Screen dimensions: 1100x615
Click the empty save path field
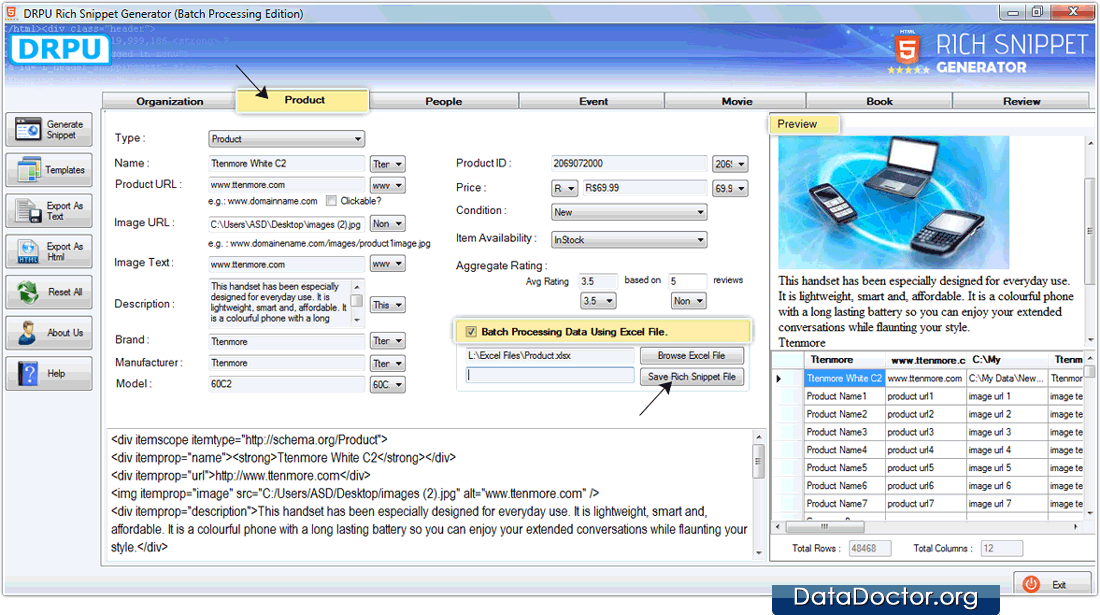pyautogui.click(x=550, y=375)
